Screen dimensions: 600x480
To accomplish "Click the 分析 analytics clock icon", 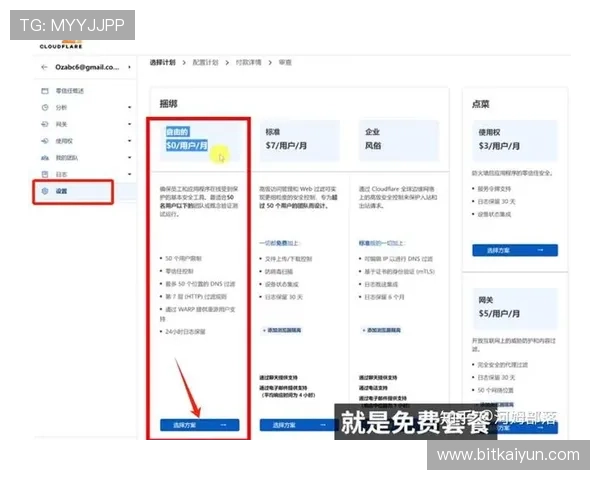I will click(45, 108).
